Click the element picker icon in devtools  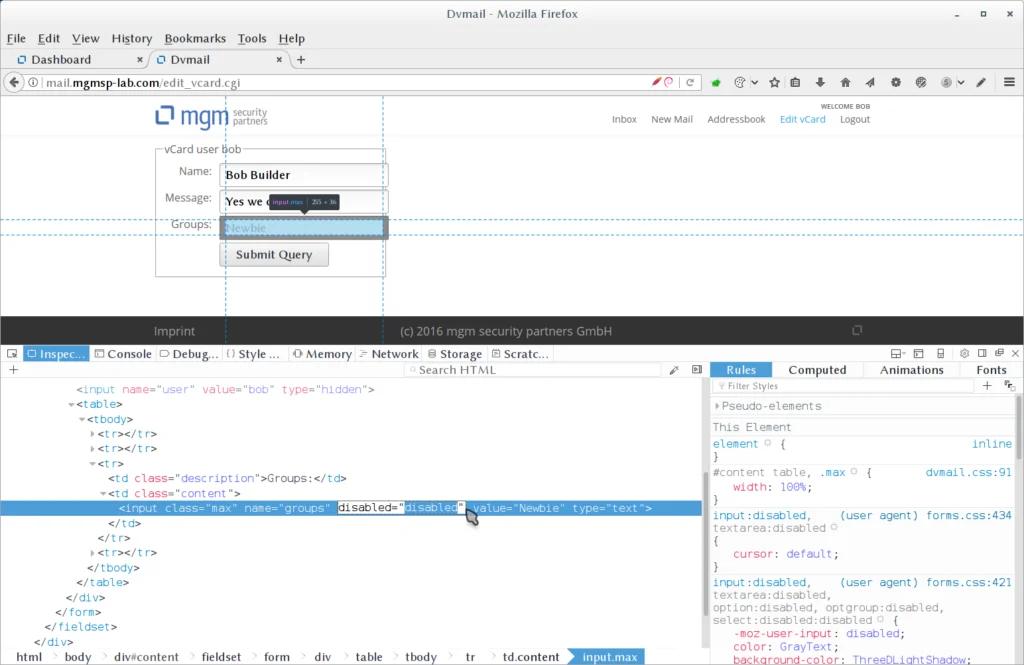click(12, 354)
